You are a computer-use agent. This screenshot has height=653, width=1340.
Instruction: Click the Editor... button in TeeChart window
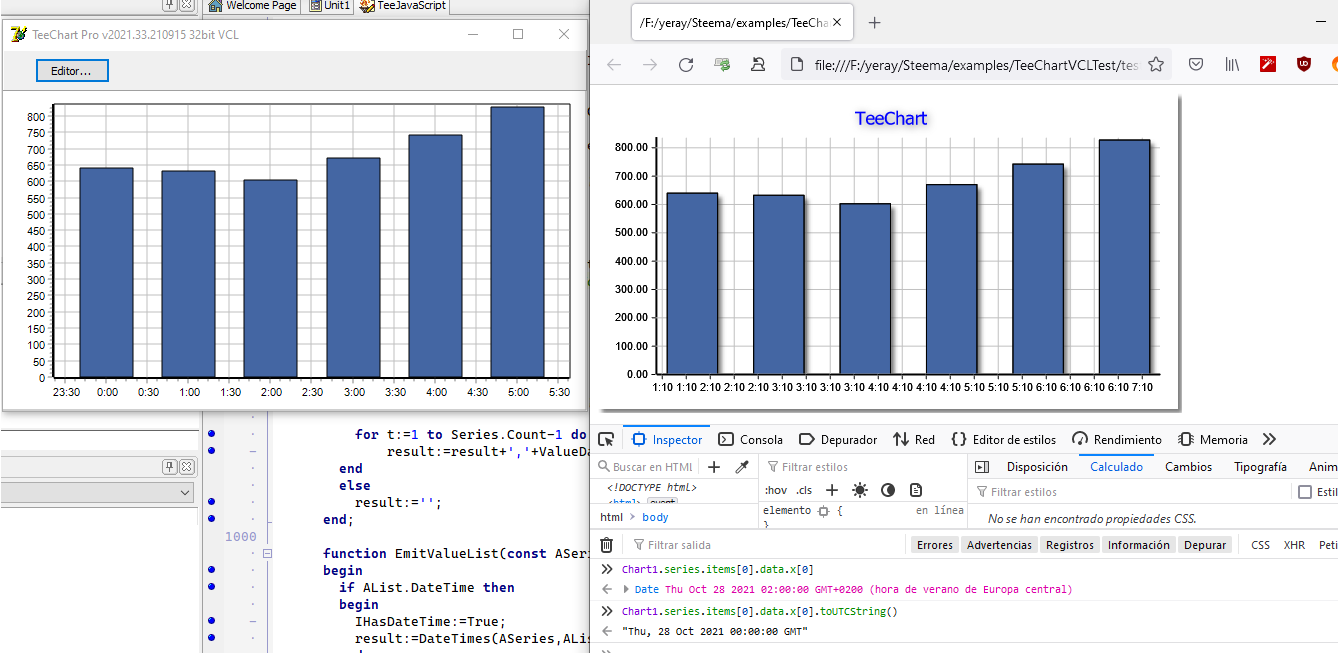(72, 71)
